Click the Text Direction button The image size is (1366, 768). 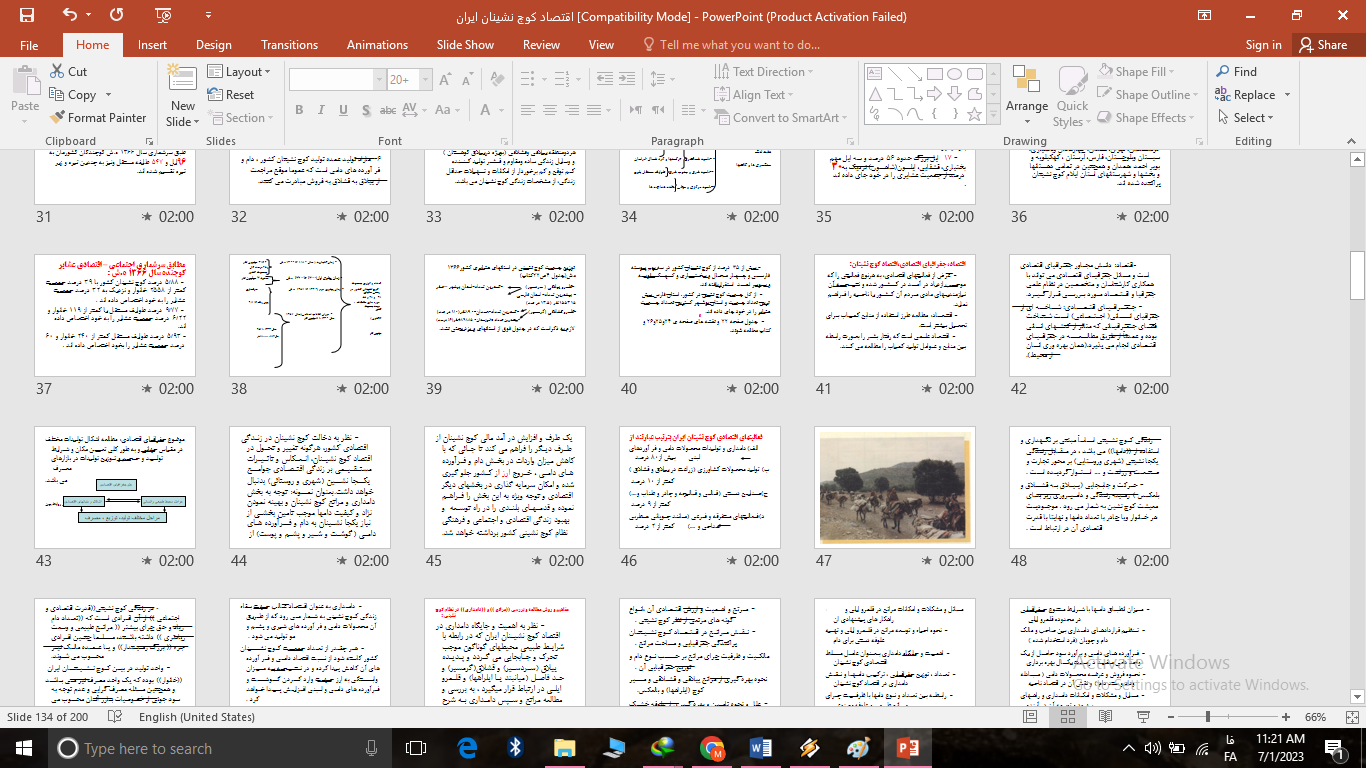(764, 72)
